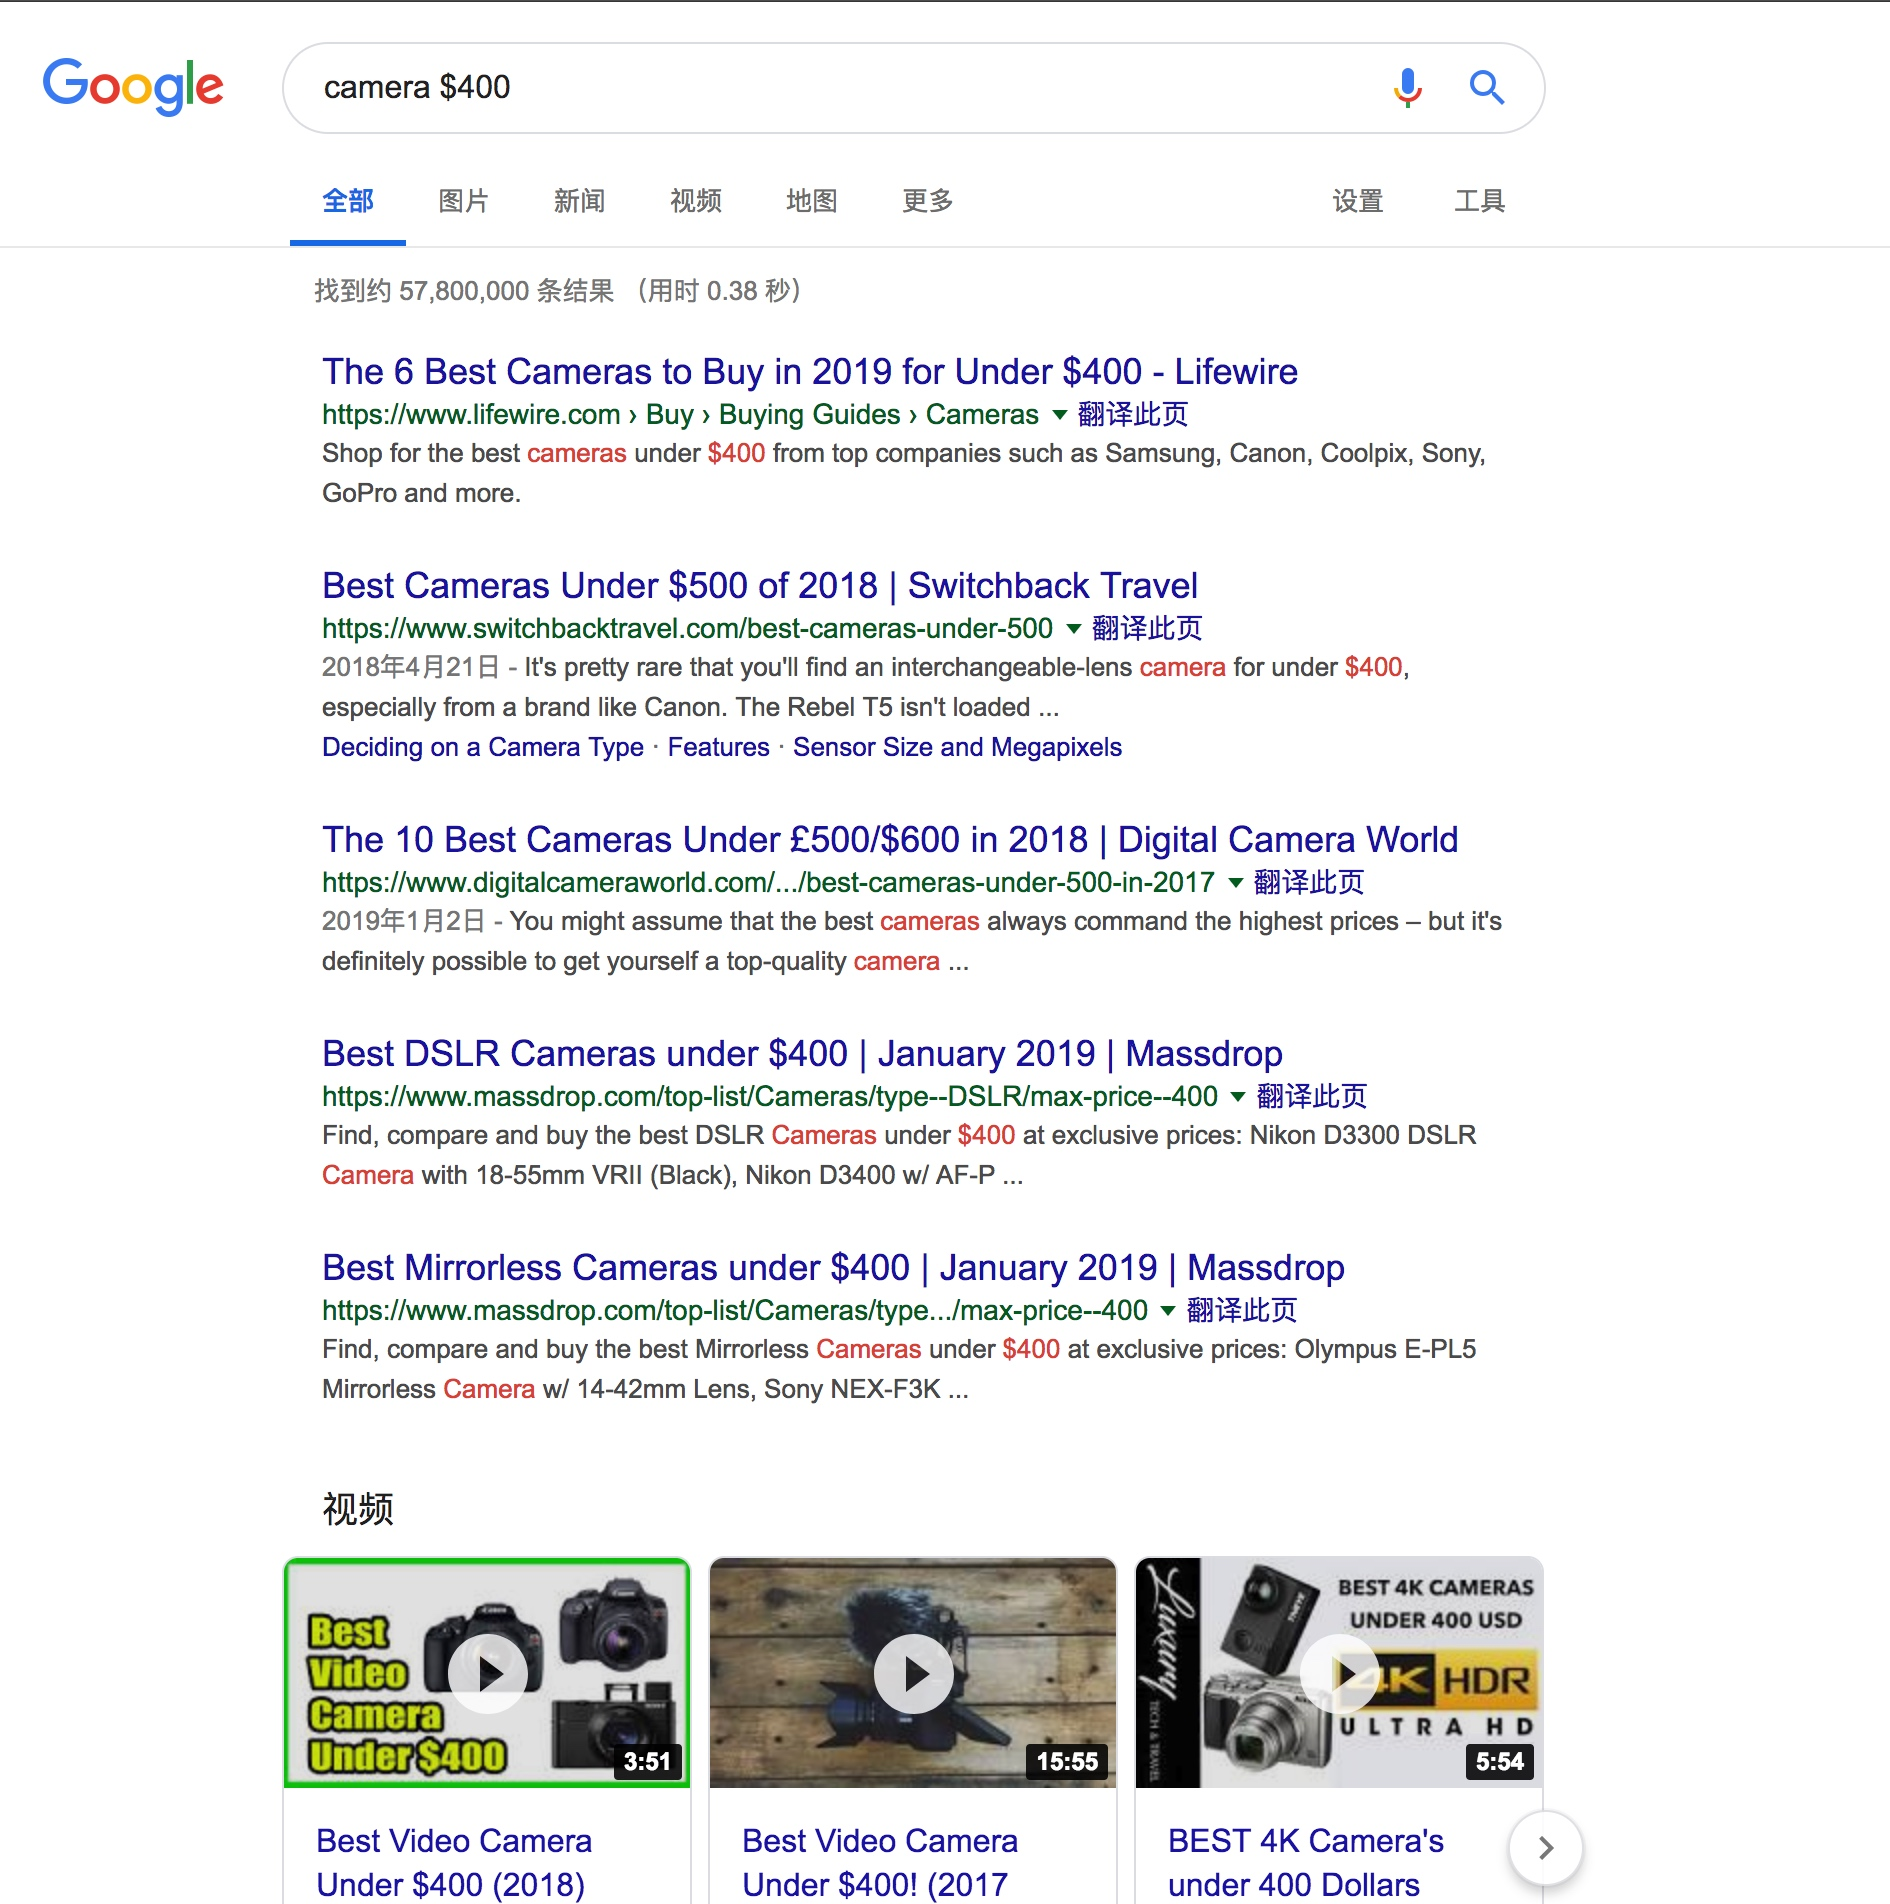The image size is (1890, 1904).
Task: Open Sensor Size and Megapixels sitelink
Action: pyautogui.click(x=957, y=747)
